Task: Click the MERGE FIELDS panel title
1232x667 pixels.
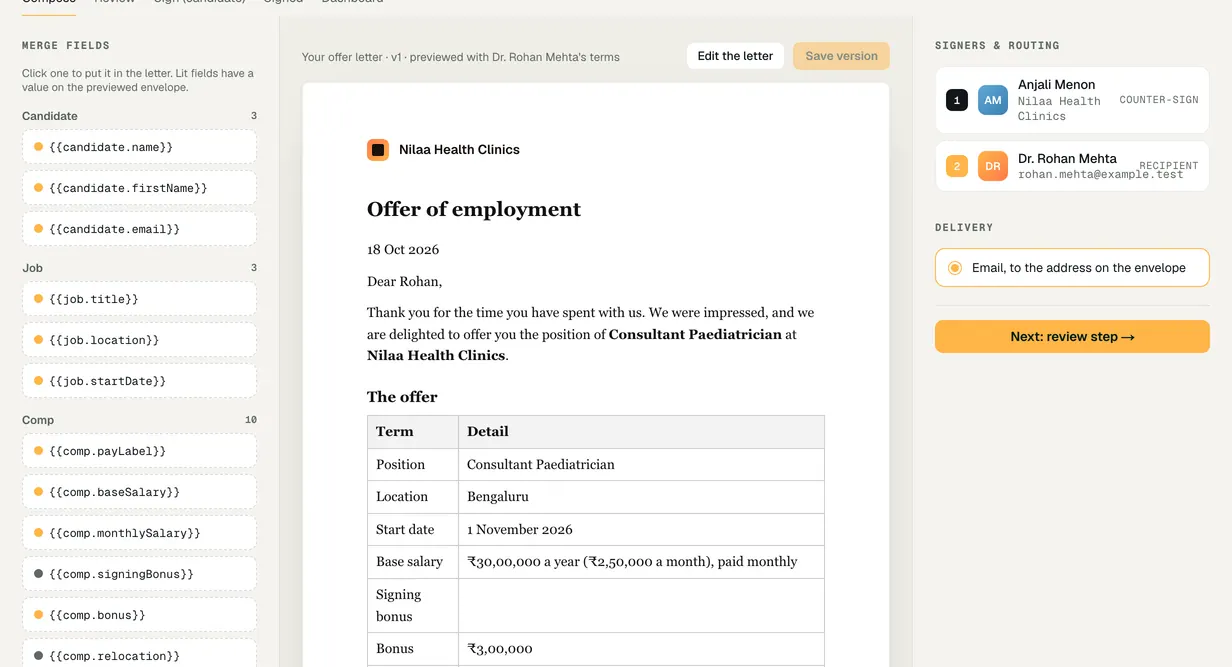Action: (66, 45)
